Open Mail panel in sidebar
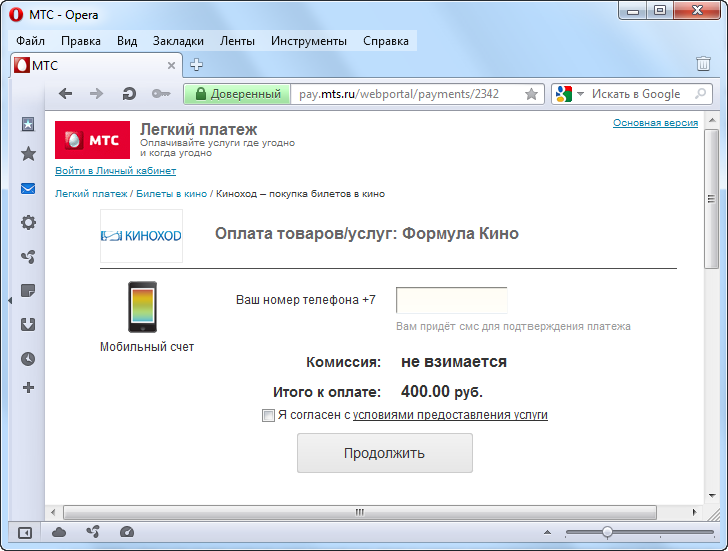Viewport: 728px width, 551px height. coord(28,188)
